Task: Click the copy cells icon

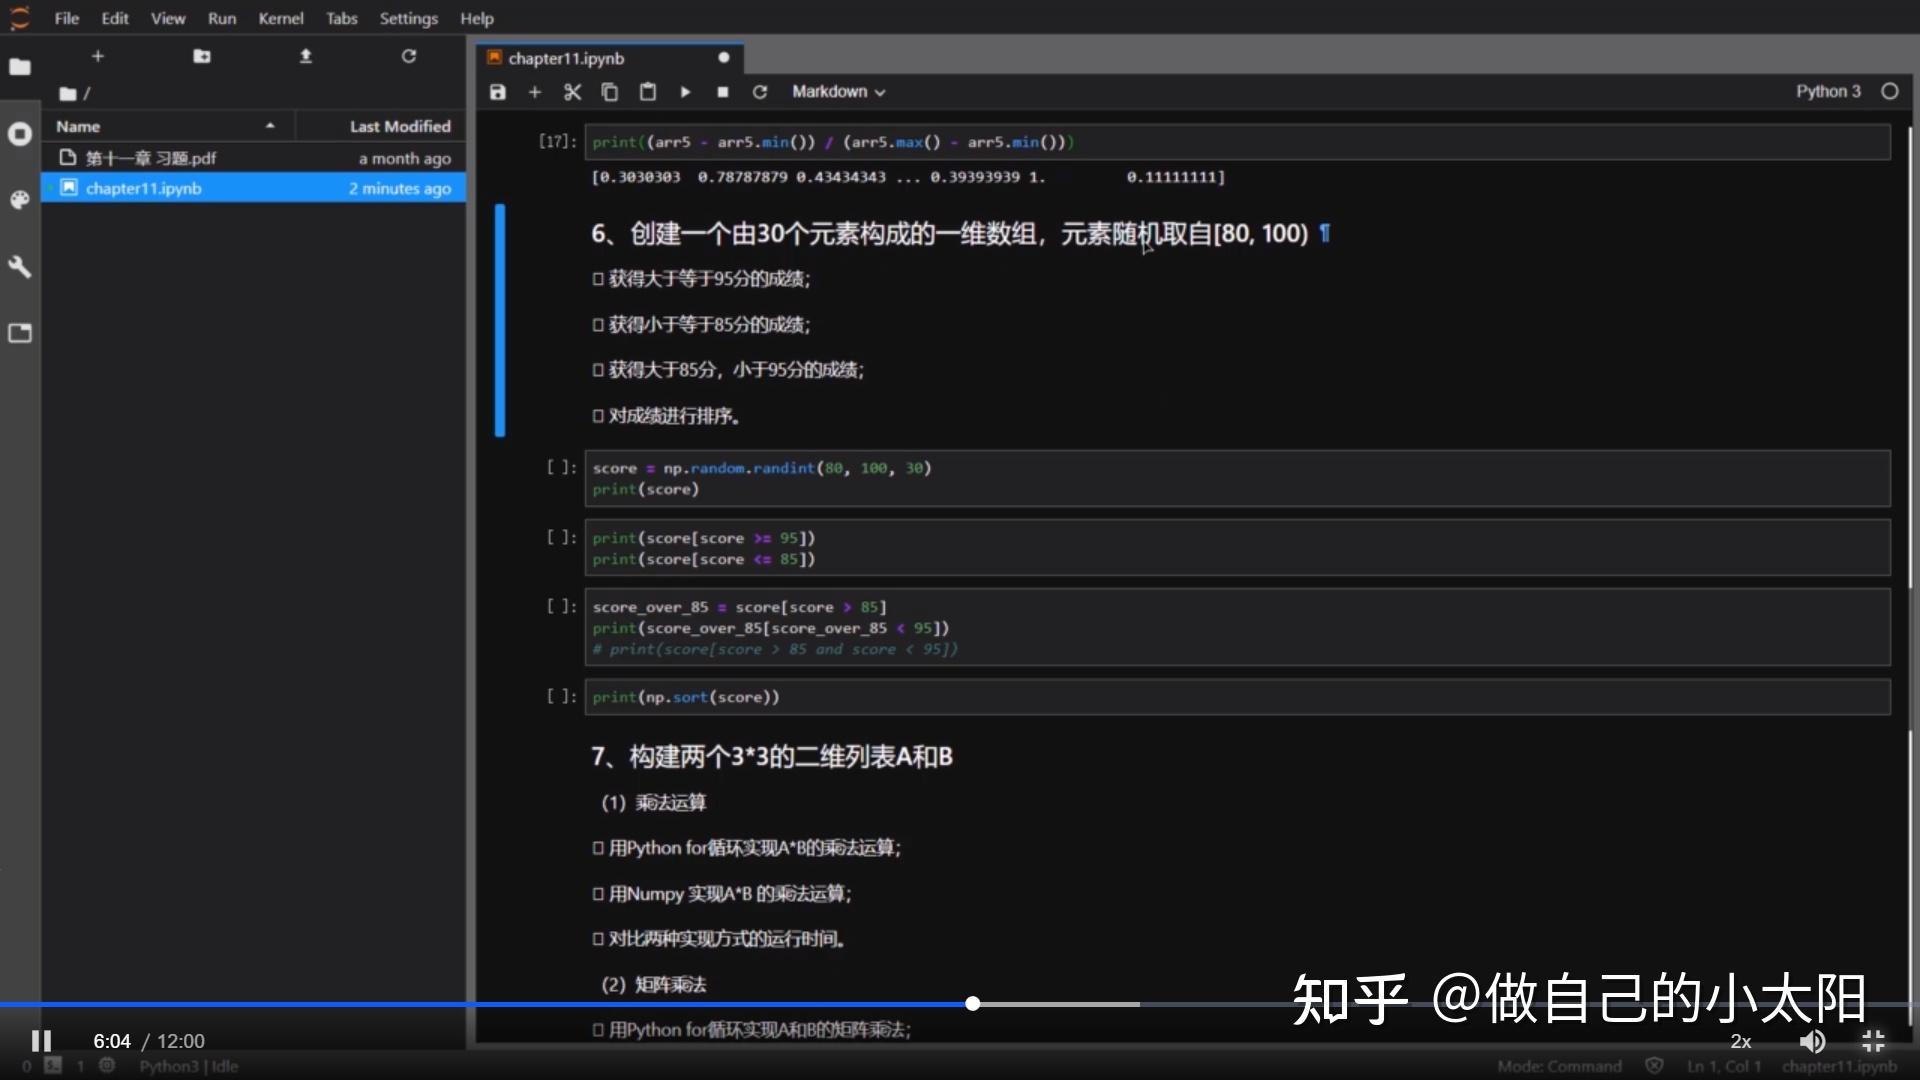Action: click(x=609, y=92)
